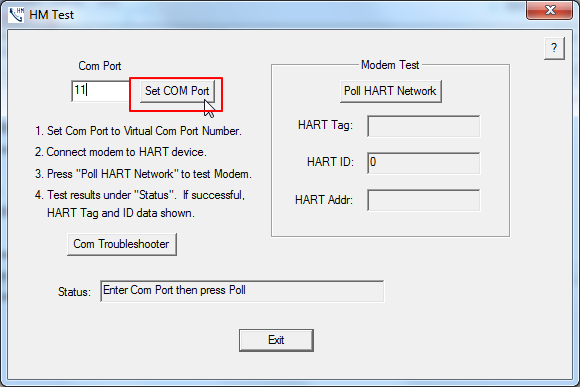
Task: Start the test with Poll HART Network
Action: pos(391,91)
